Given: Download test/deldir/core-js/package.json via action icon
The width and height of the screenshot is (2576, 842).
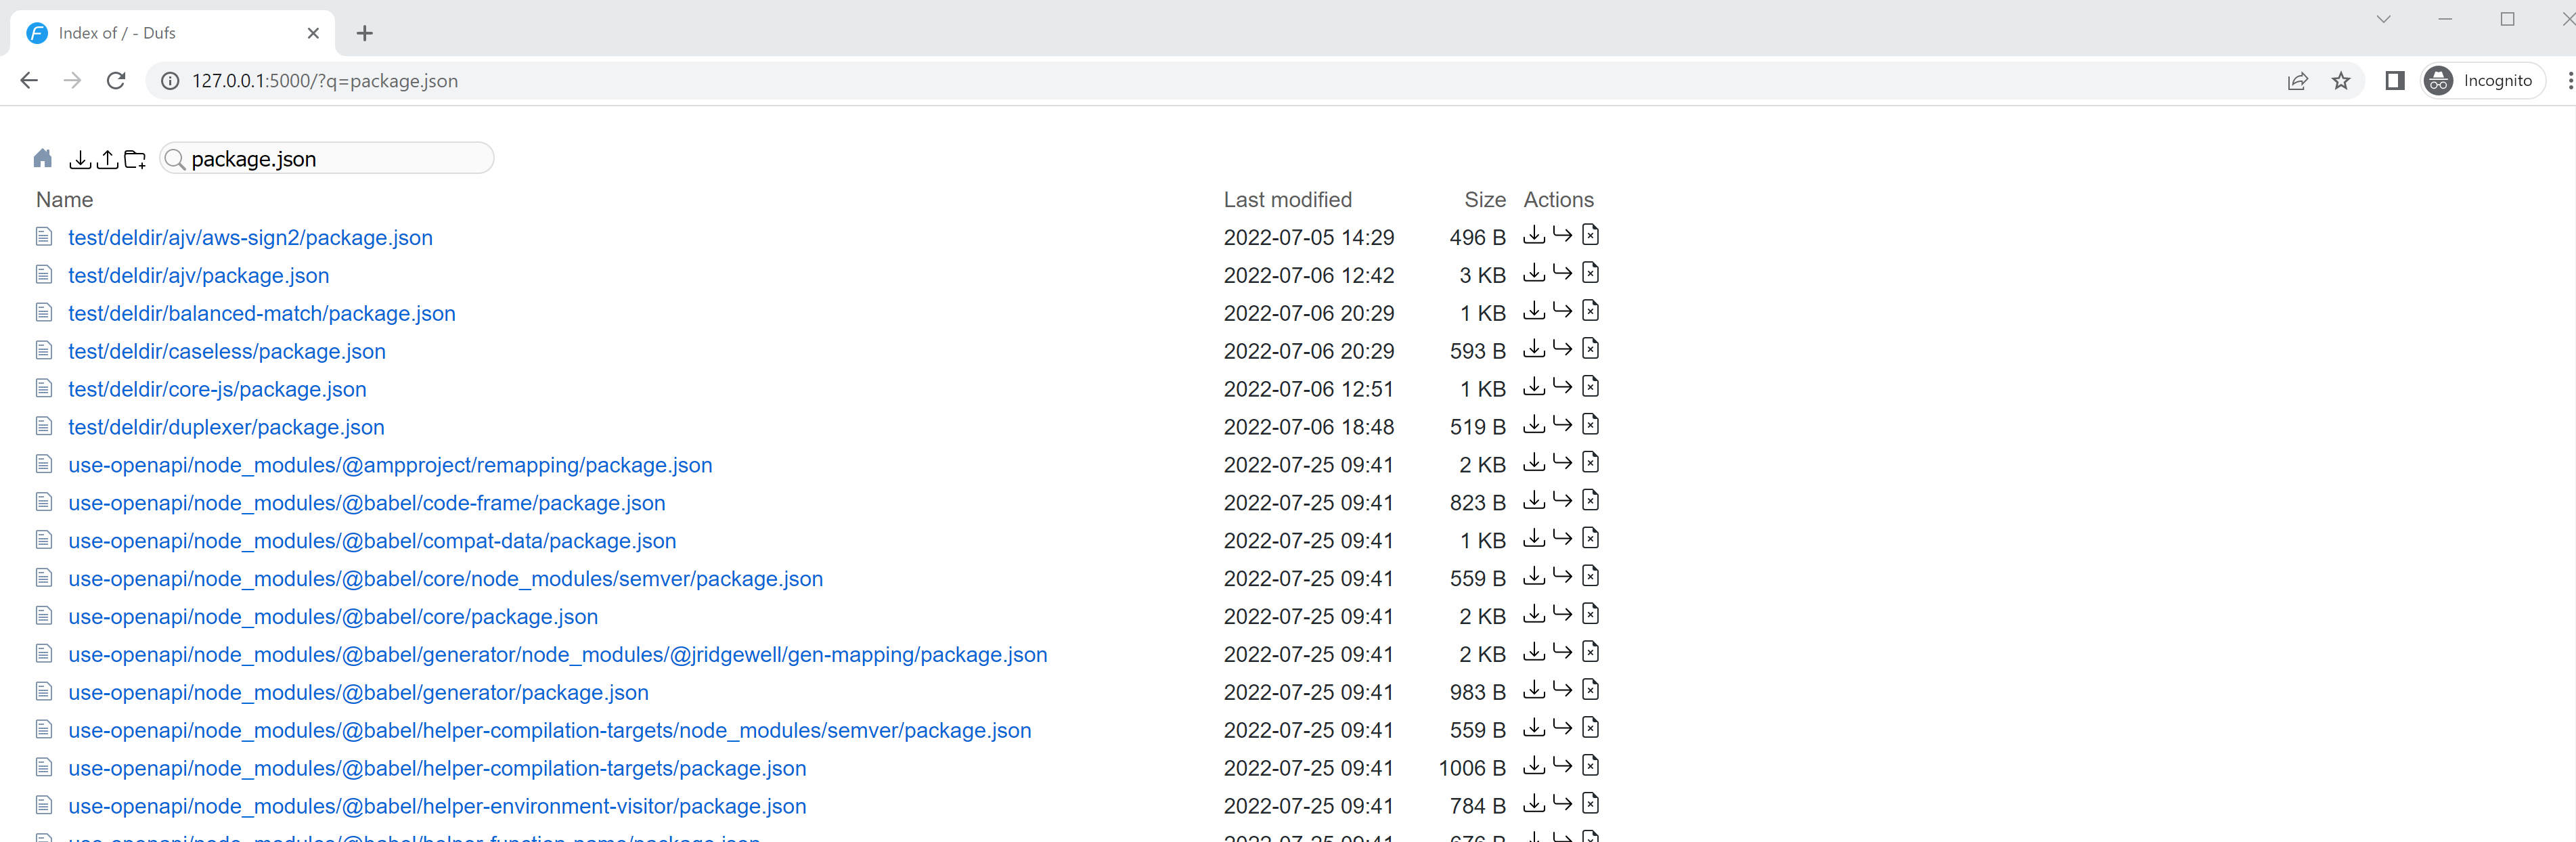Looking at the screenshot, I should 1533,387.
